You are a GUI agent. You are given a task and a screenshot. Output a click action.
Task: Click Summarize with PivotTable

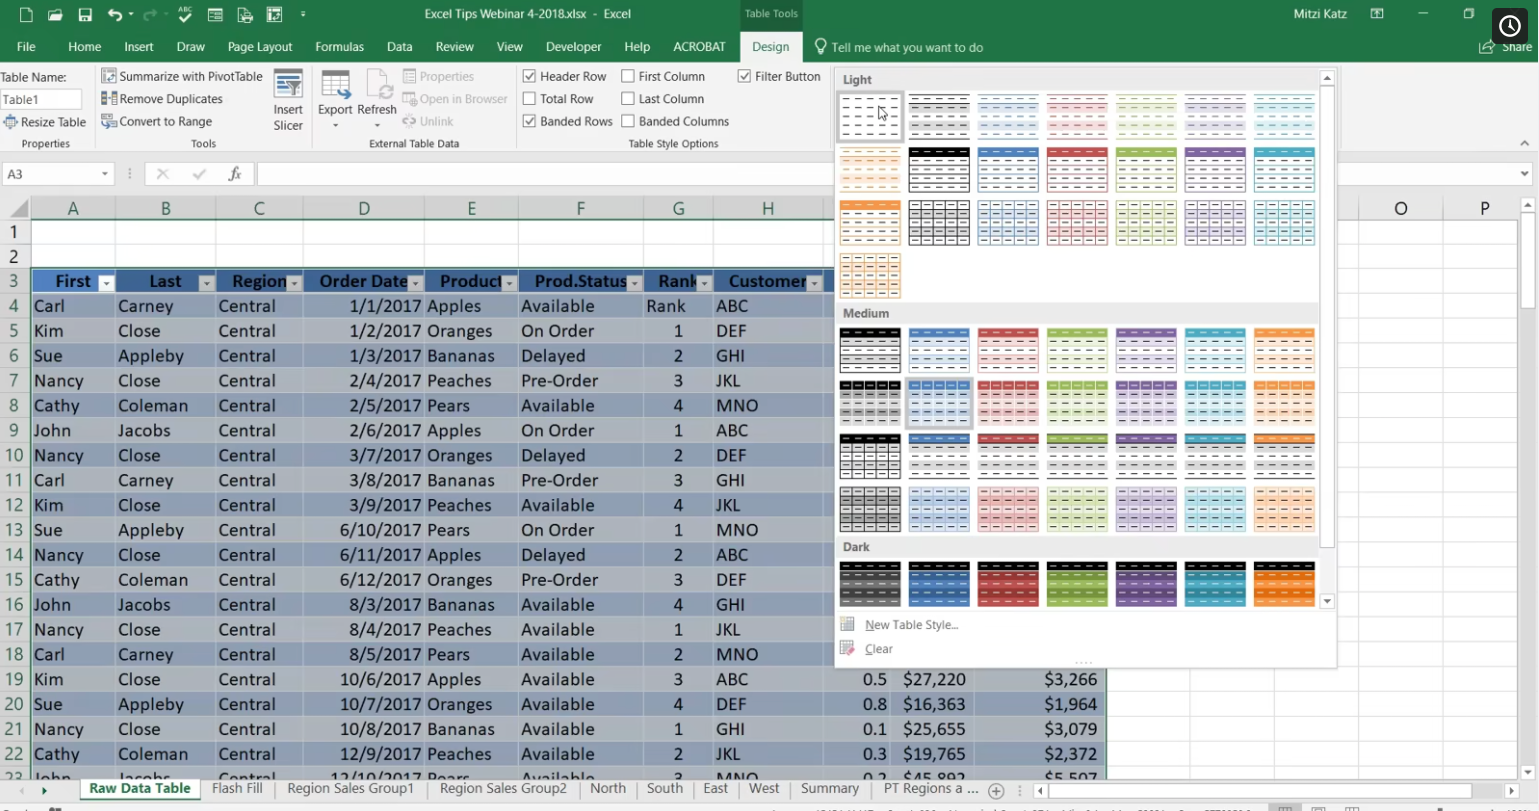point(183,76)
